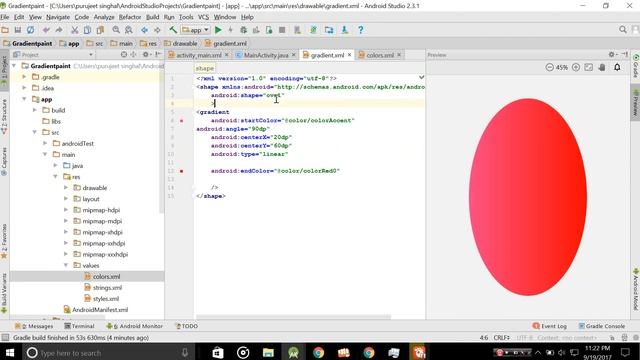Expand the .idea folder node
Viewport: 640px width, 360px height.
pos(24,88)
